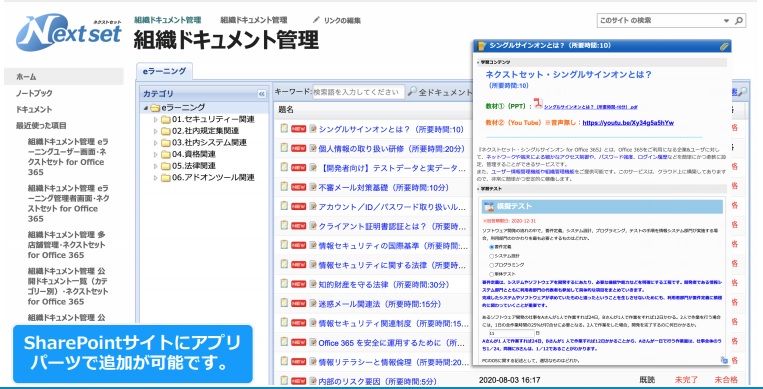763x389 pixels.
Task: Click the paperclip attachment icon in popup header
Action: [724, 46]
